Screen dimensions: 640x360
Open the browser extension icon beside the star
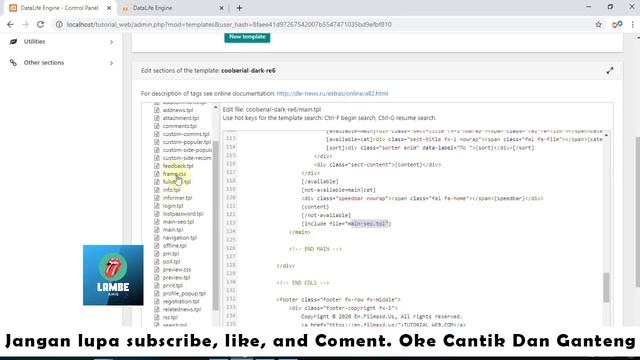tap(617, 24)
